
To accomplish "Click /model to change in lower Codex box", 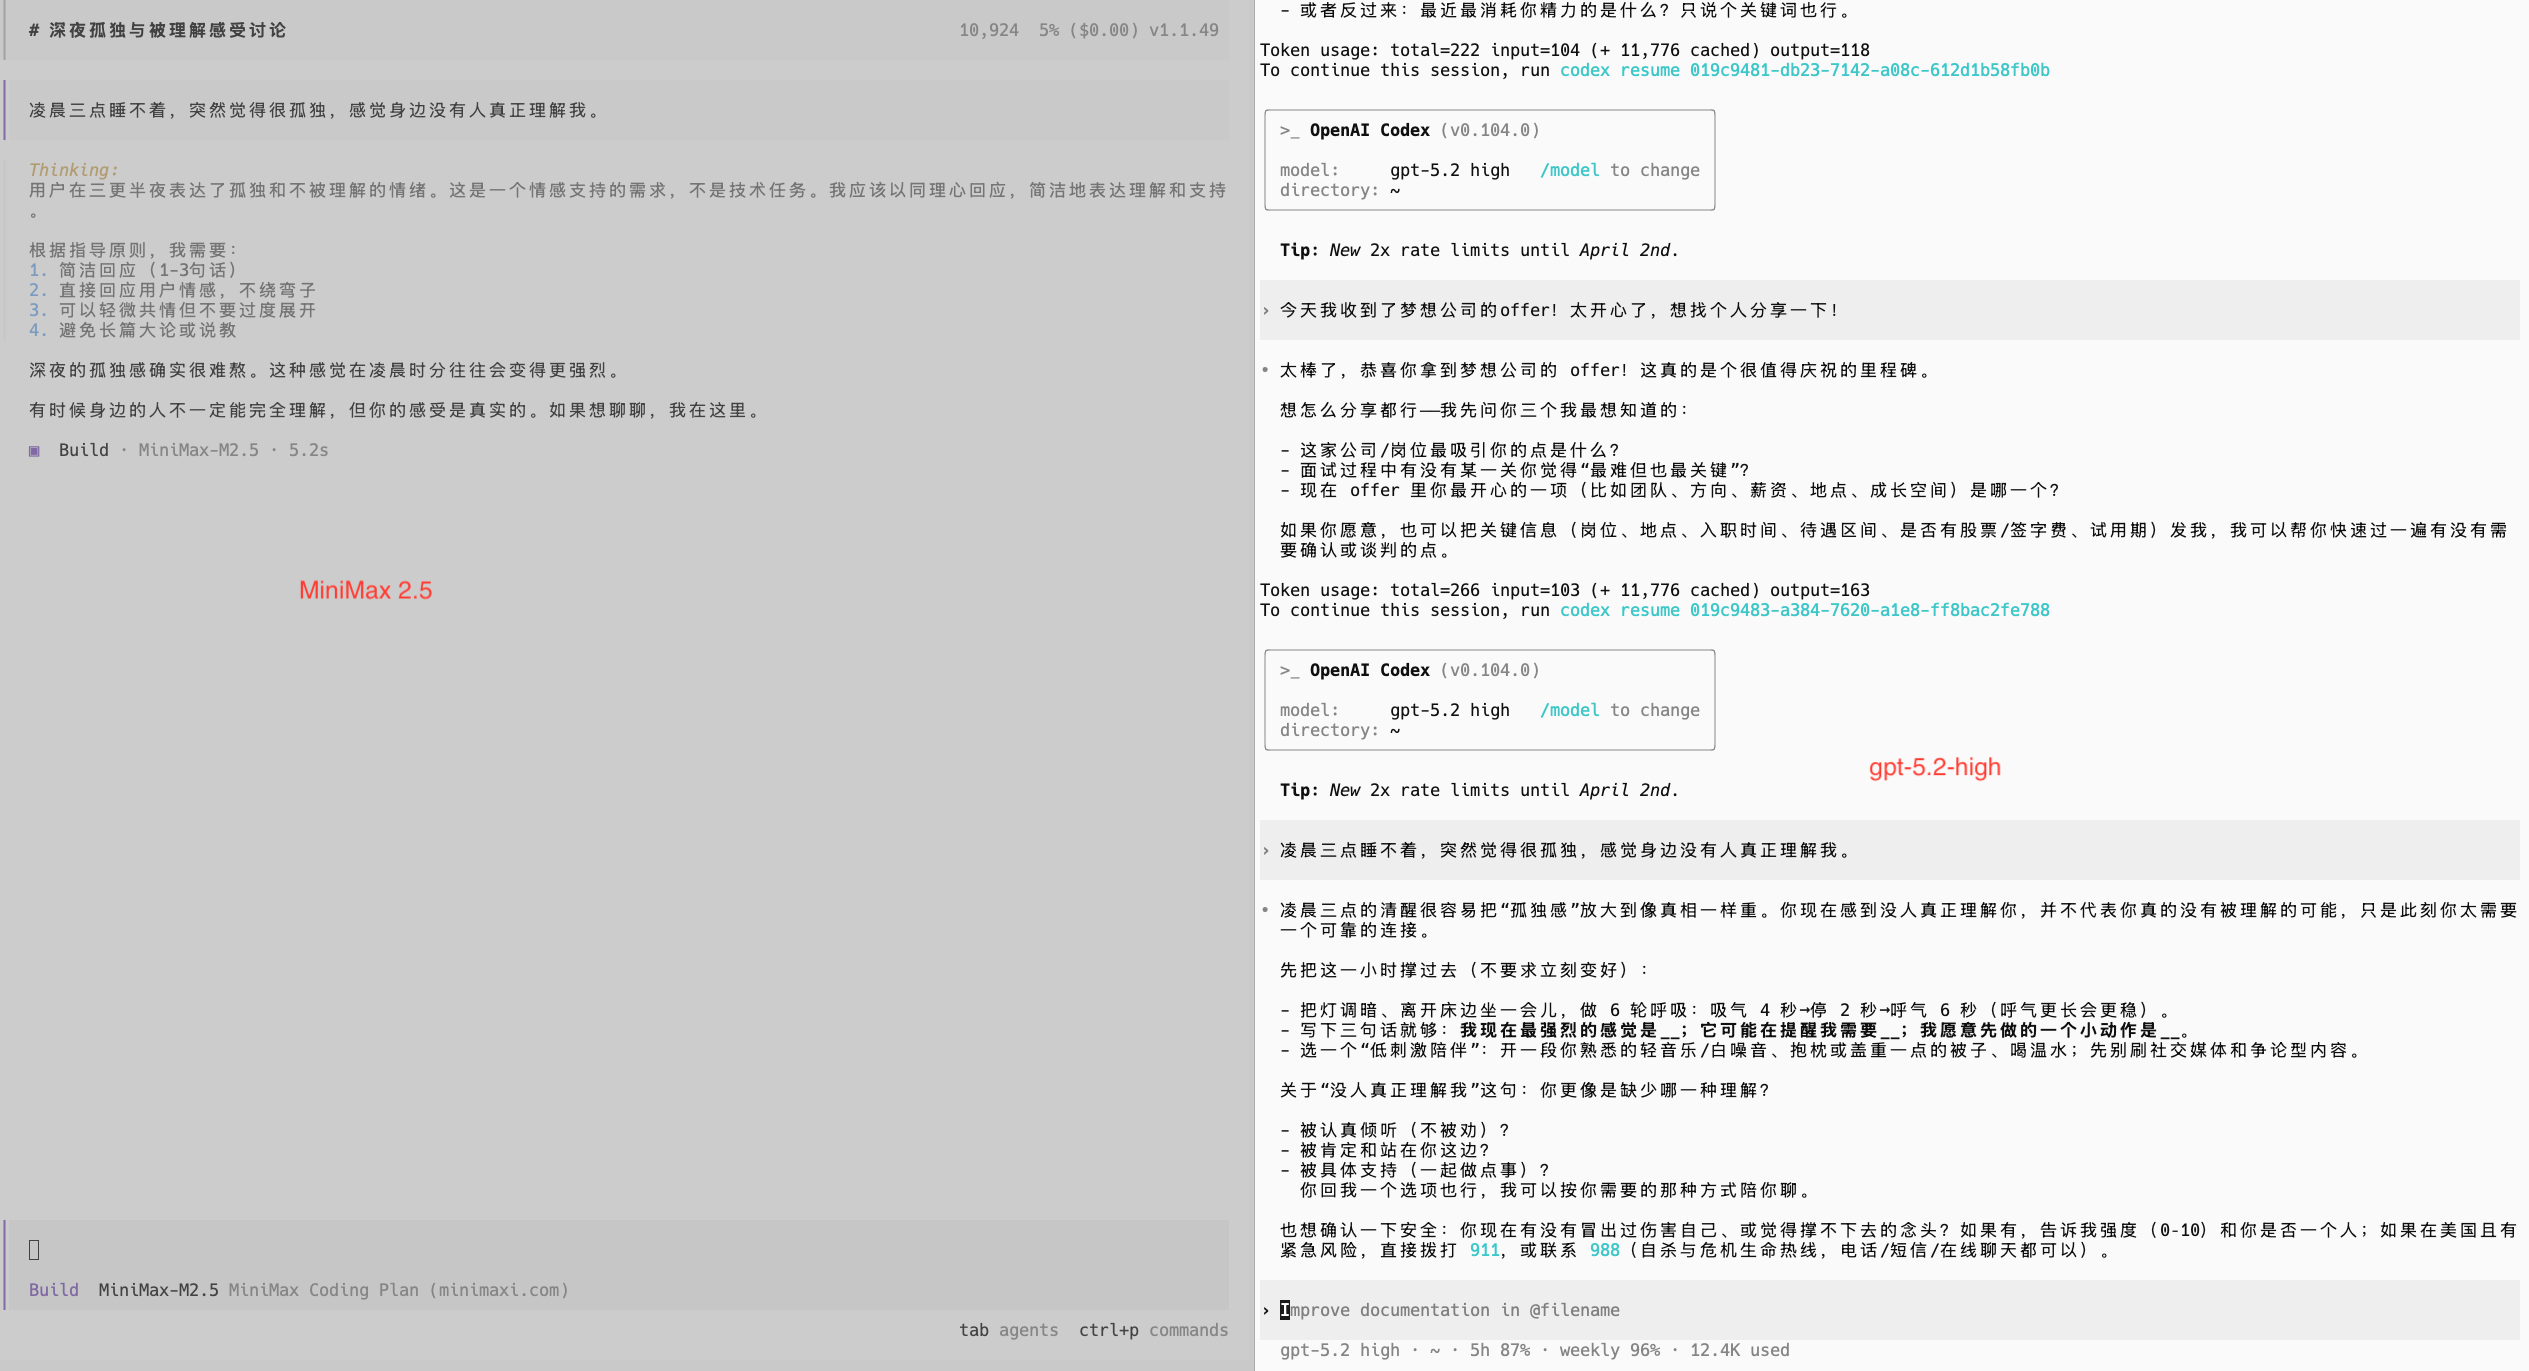I will (1619, 710).
